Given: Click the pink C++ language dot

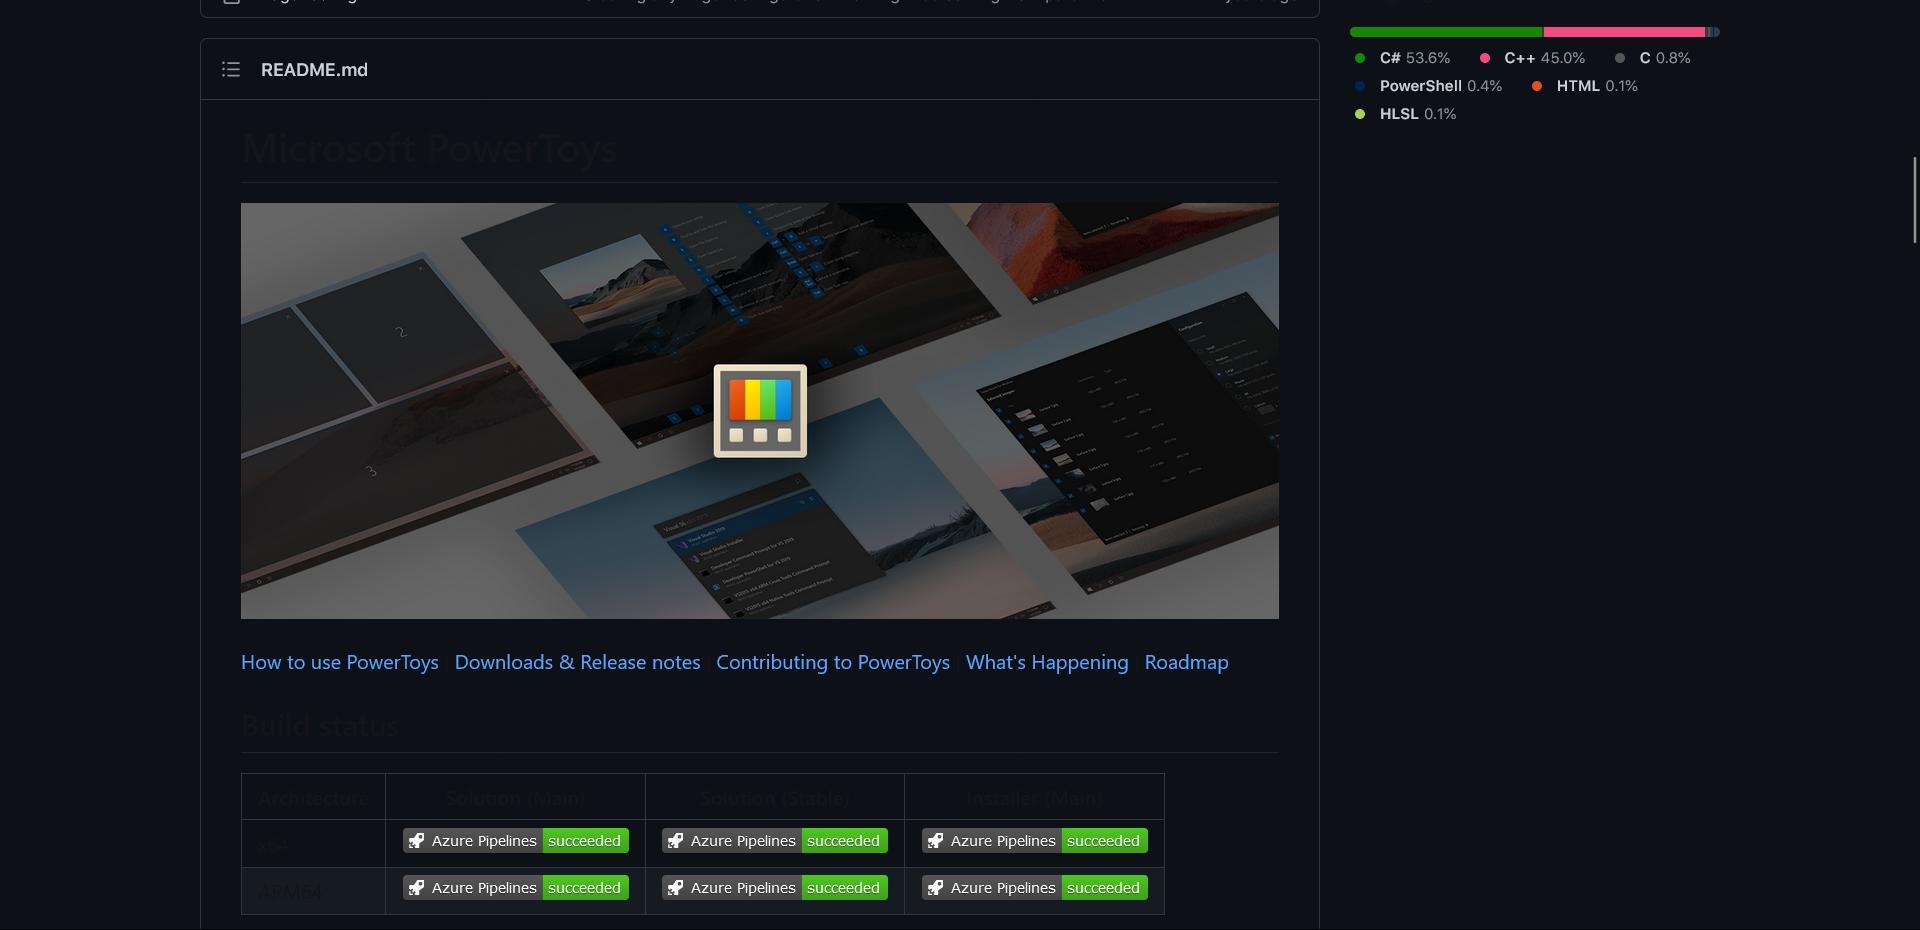Looking at the screenshot, I should click(1486, 58).
